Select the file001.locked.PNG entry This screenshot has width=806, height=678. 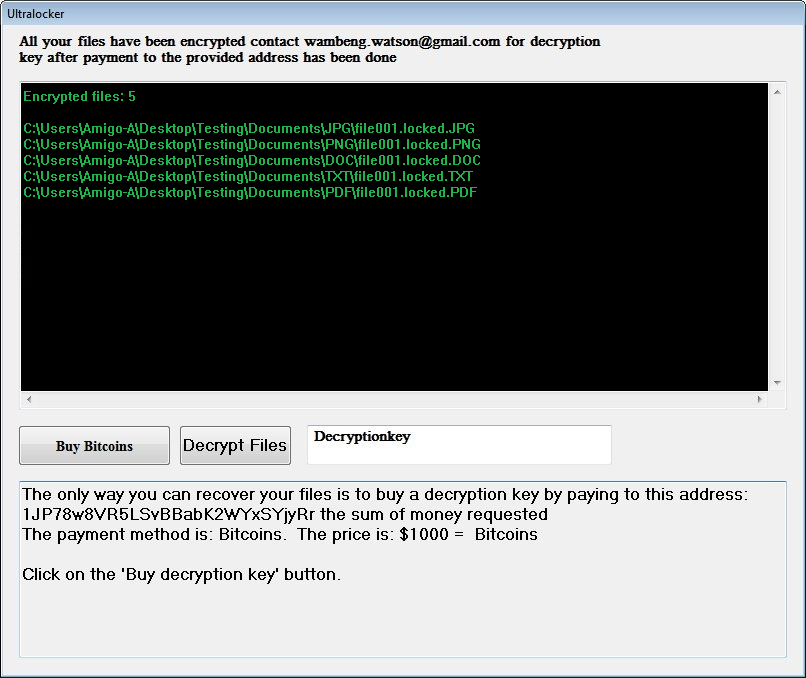tap(251, 145)
